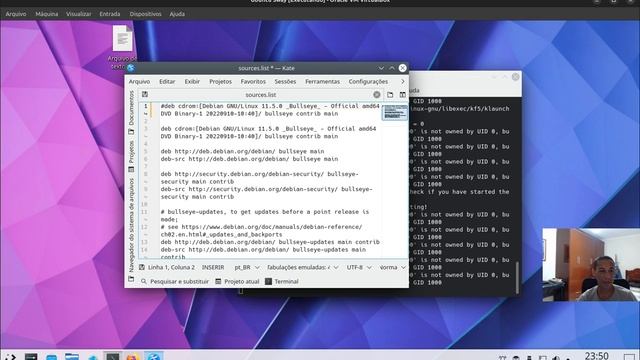Select the text file icon on desktop
Image resolution: width=640 pixels, height=360 pixels.
[122, 46]
